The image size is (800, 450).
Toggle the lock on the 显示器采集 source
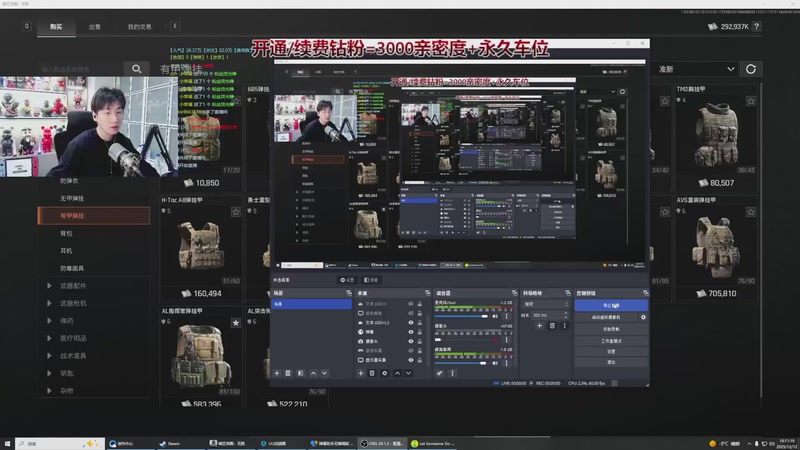pos(419,360)
